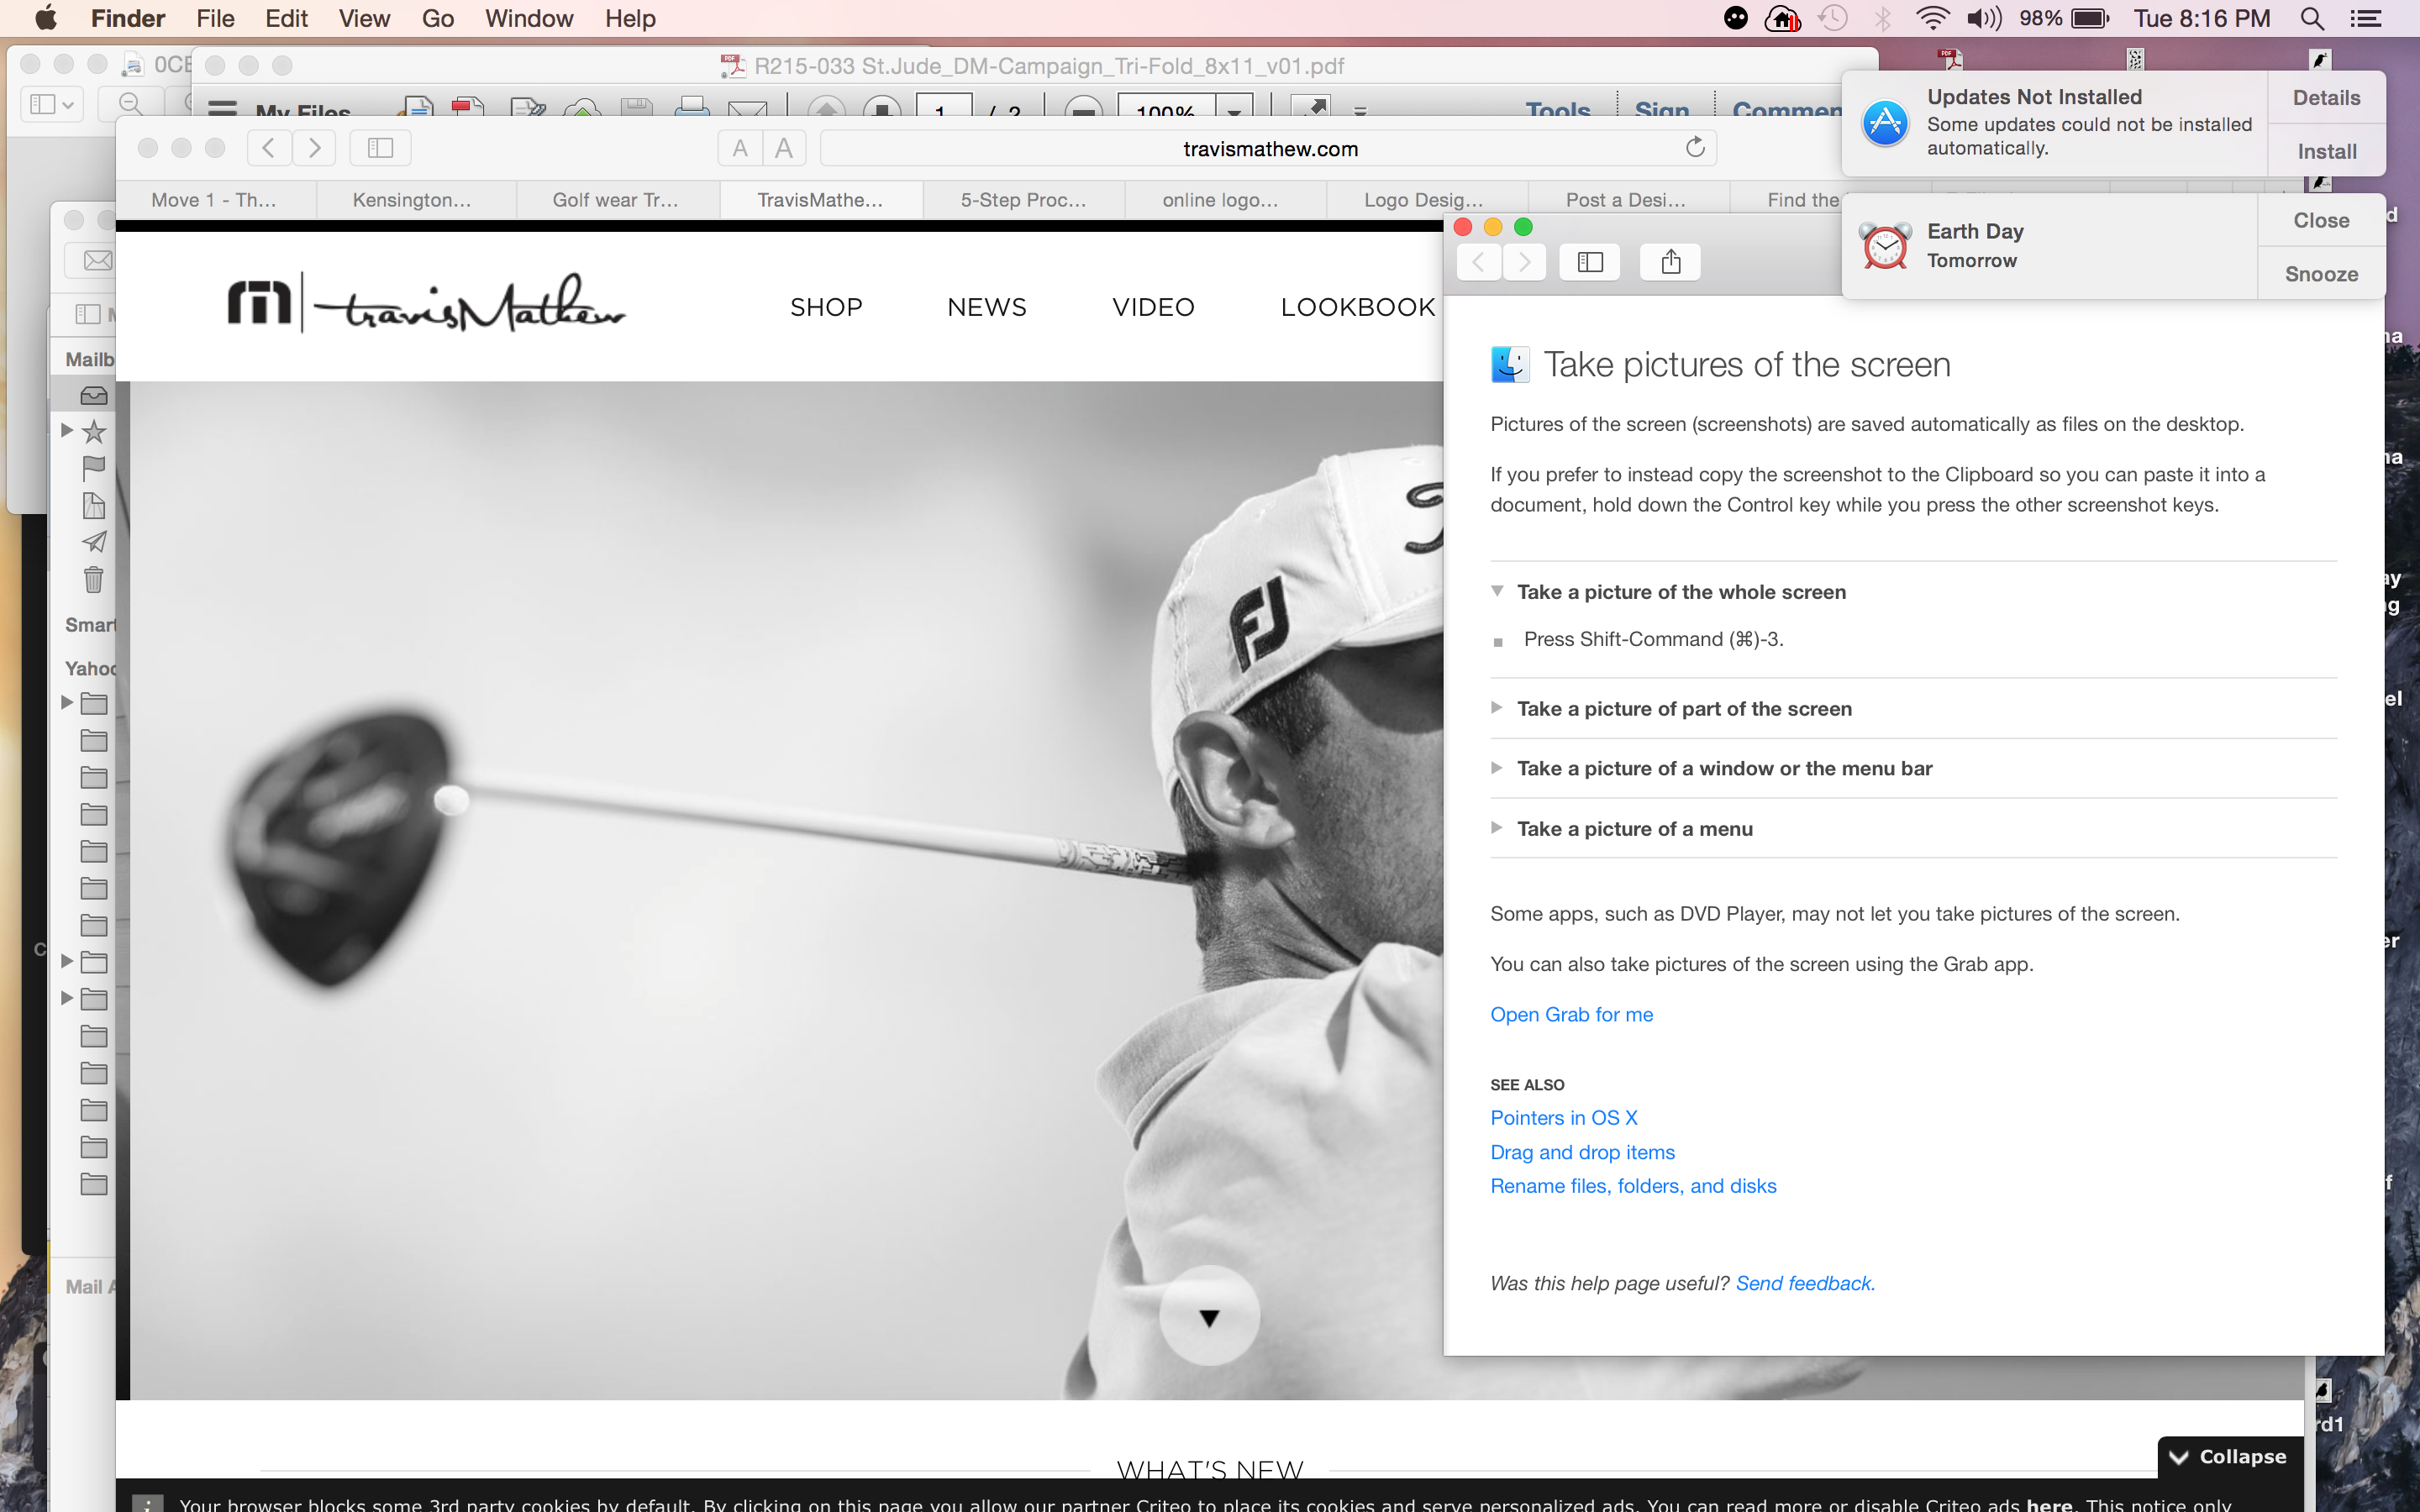Collapse the ad notice with Collapse button
This screenshot has height=1512, width=2420.
click(x=2229, y=1456)
